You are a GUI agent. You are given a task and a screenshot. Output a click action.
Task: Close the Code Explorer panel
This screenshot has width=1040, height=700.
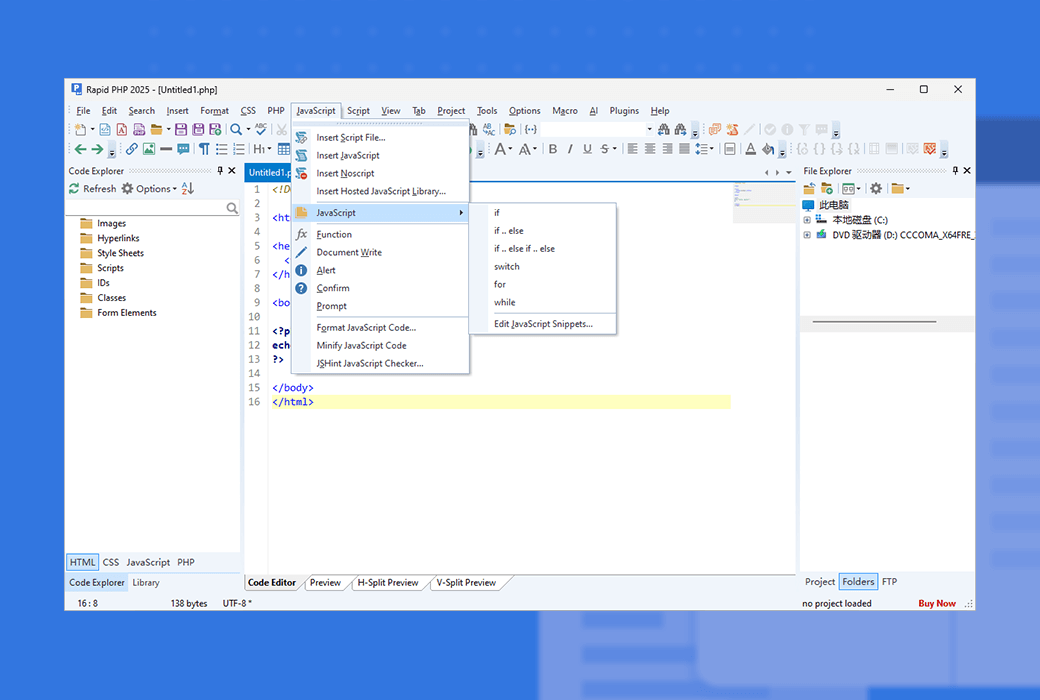[232, 171]
